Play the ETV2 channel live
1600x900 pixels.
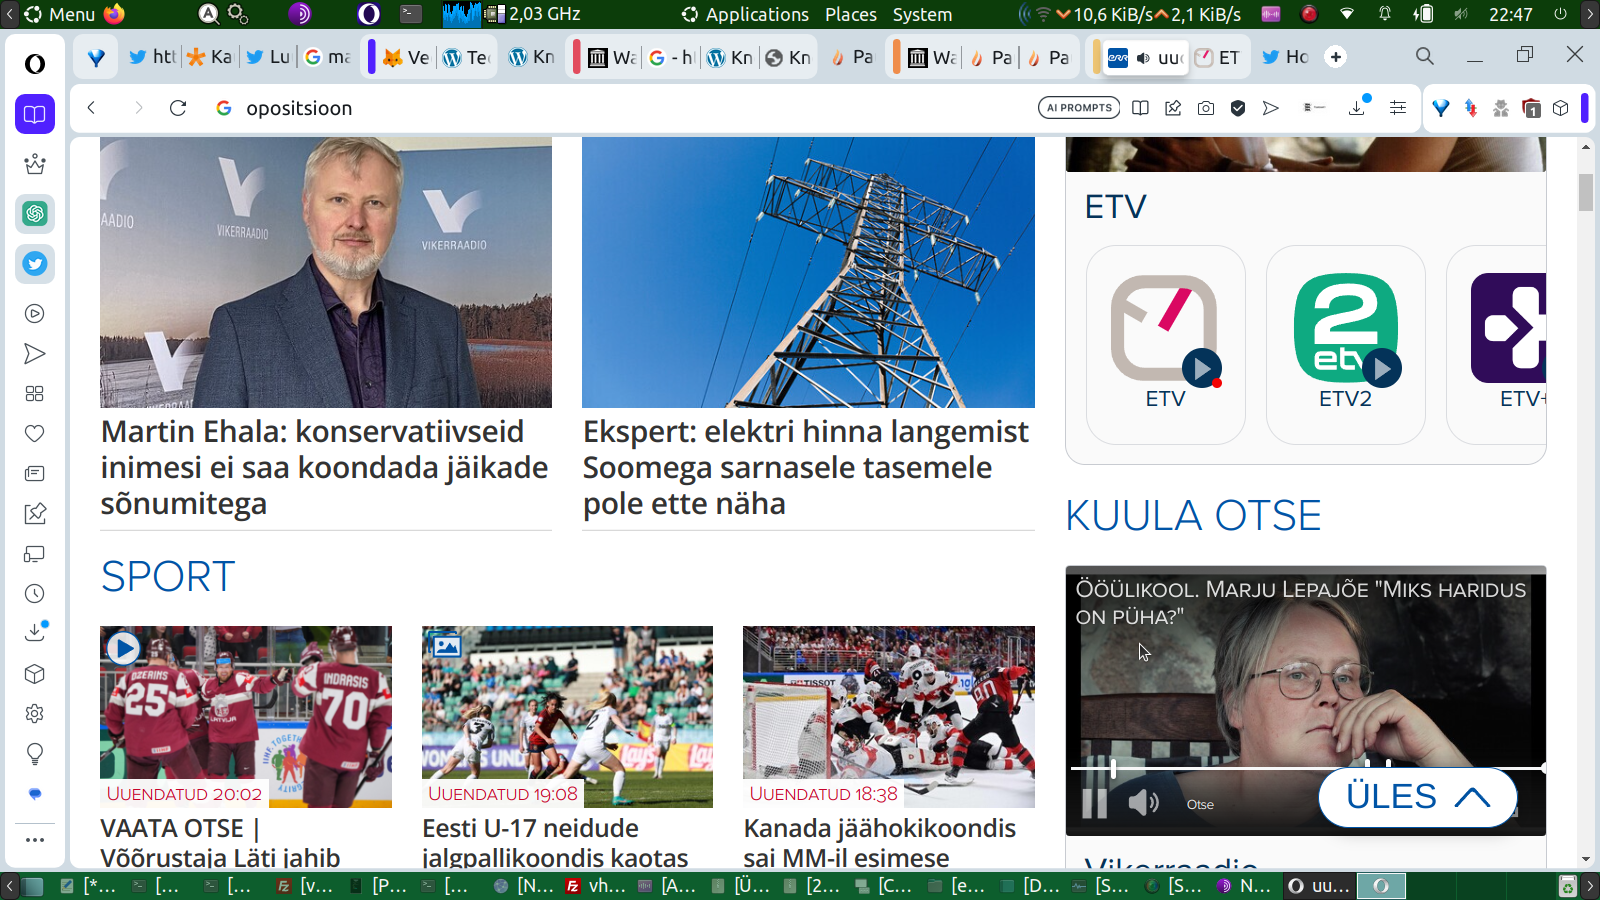coord(1381,368)
